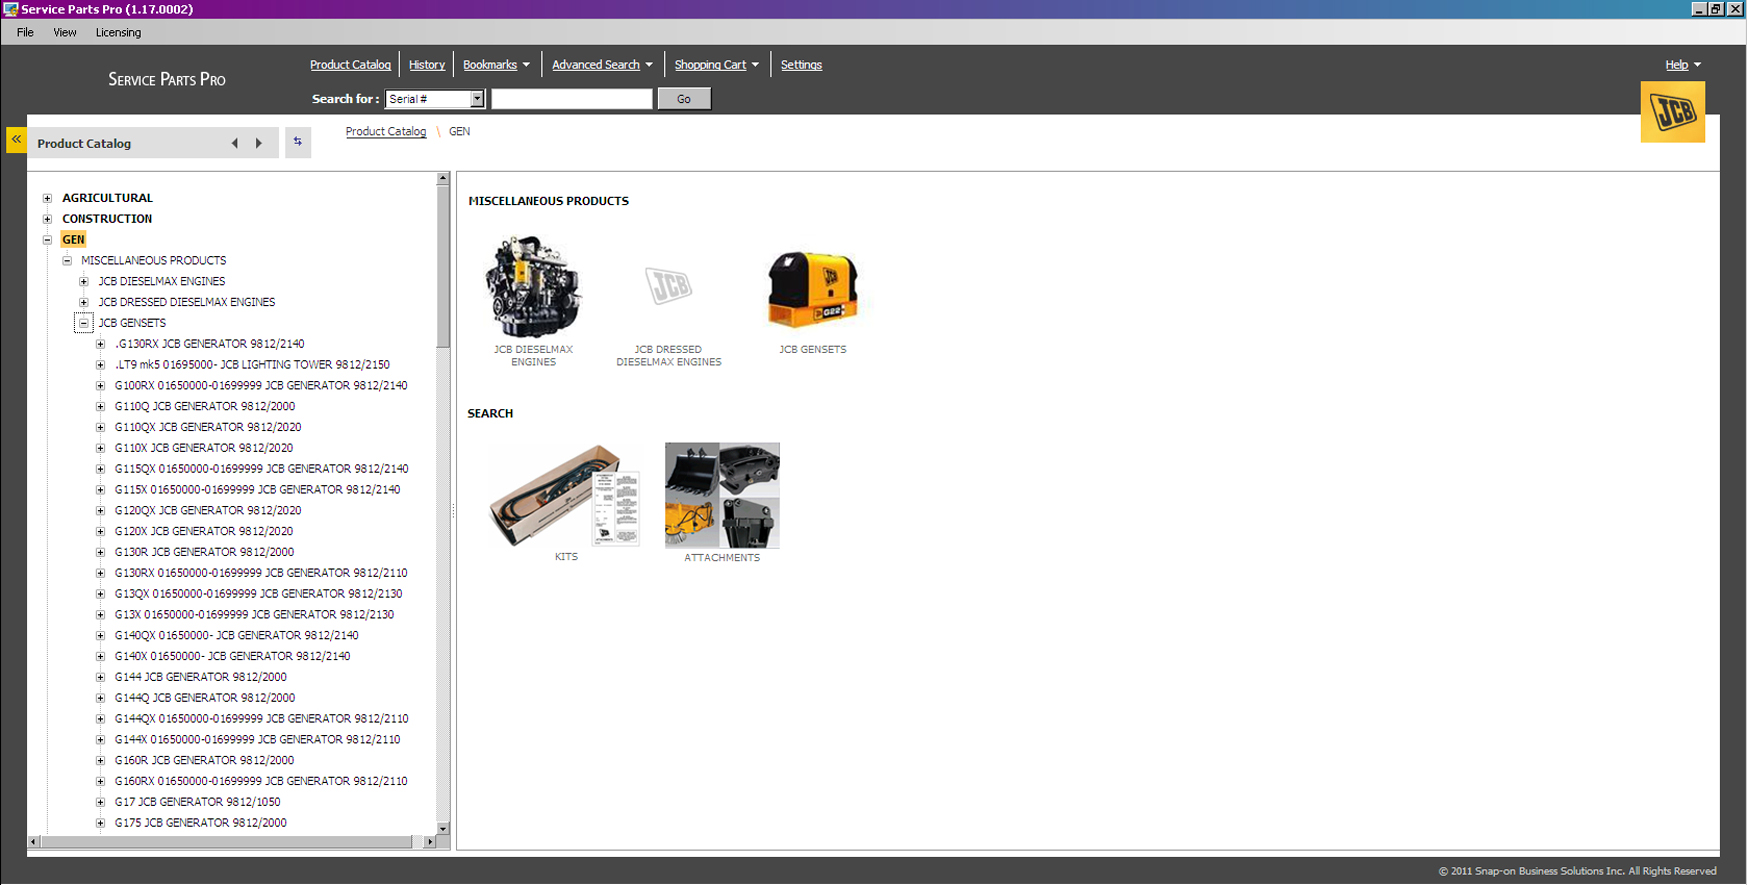This screenshot has height=885, width=1748.
Task: Open the JCB Dressed Dieselmax Engines placeholder
Action: tap(668, 287)
